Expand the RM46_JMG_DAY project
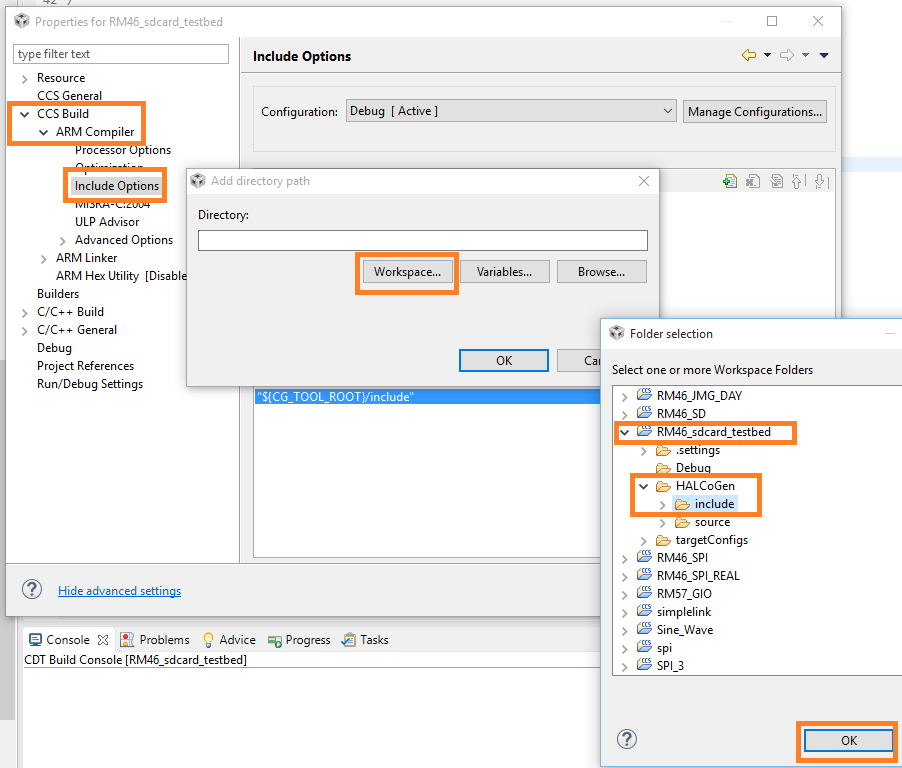The image size is (902, 768). (x=625, y=396)
